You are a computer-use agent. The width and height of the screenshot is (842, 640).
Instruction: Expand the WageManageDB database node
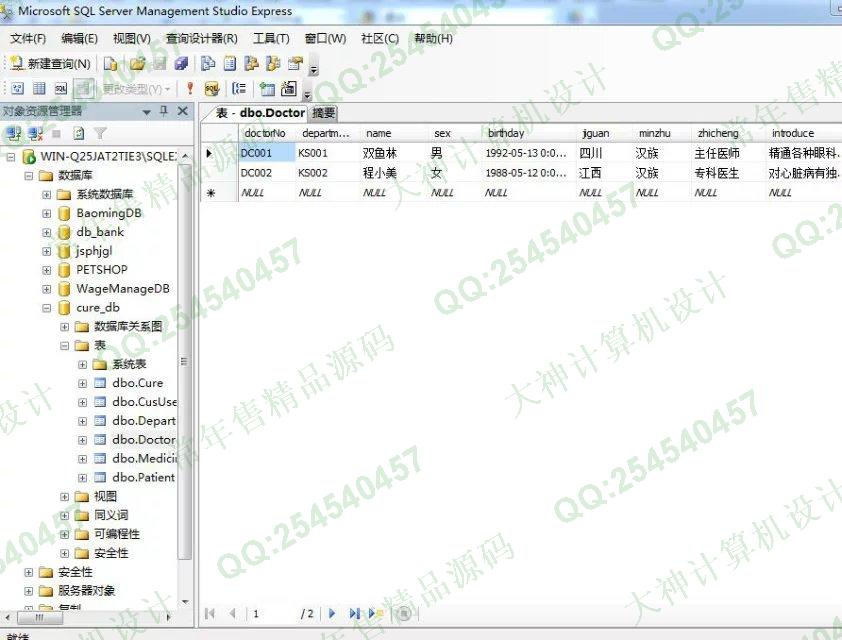[x=47, y=289]
